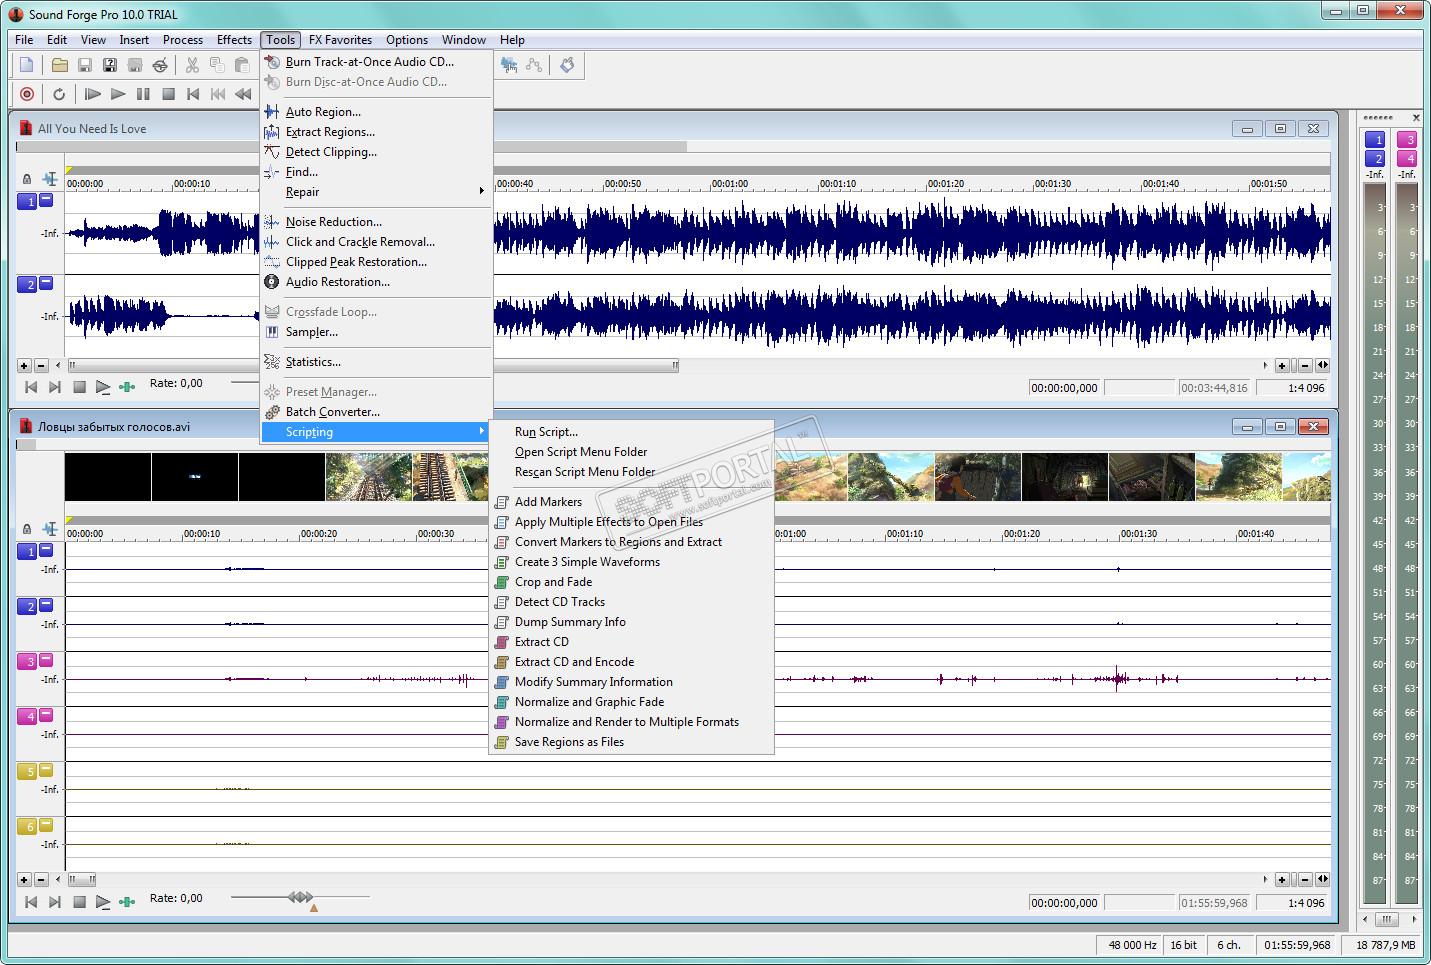Viewport: 1431px width, 965px height.
Task: Open the FX Favorites menu
Action: point(340,40)
